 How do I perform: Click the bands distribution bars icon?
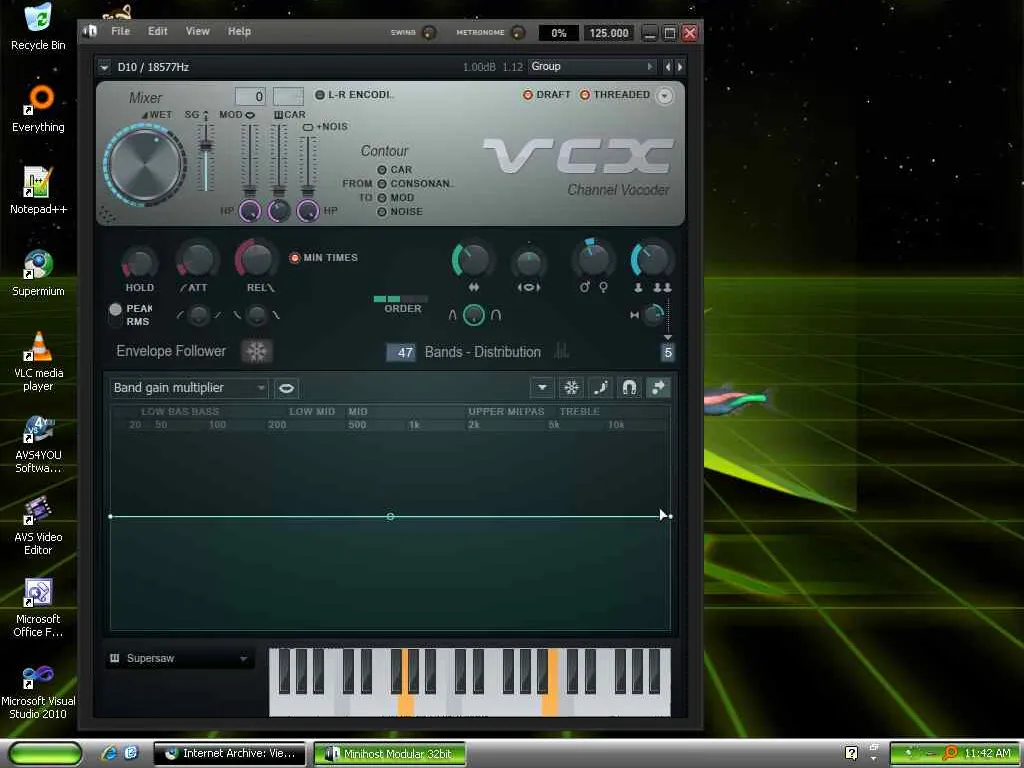coord(561,351)
